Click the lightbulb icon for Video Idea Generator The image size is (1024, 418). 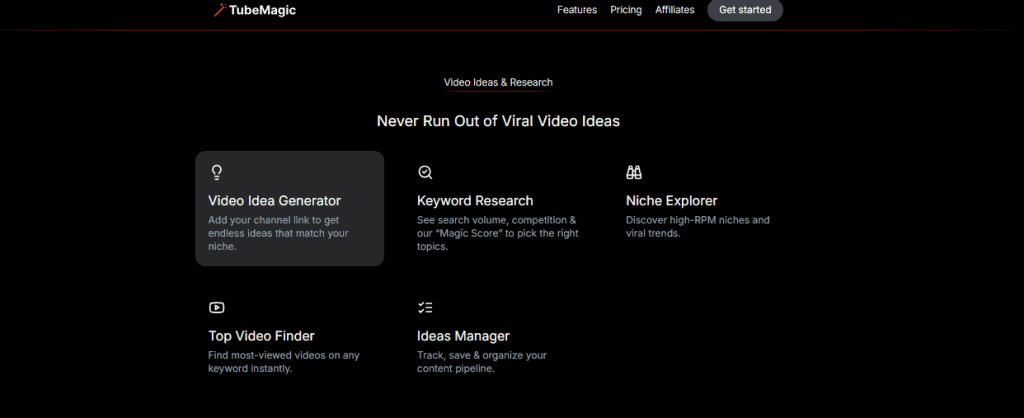tap(217, 172)
